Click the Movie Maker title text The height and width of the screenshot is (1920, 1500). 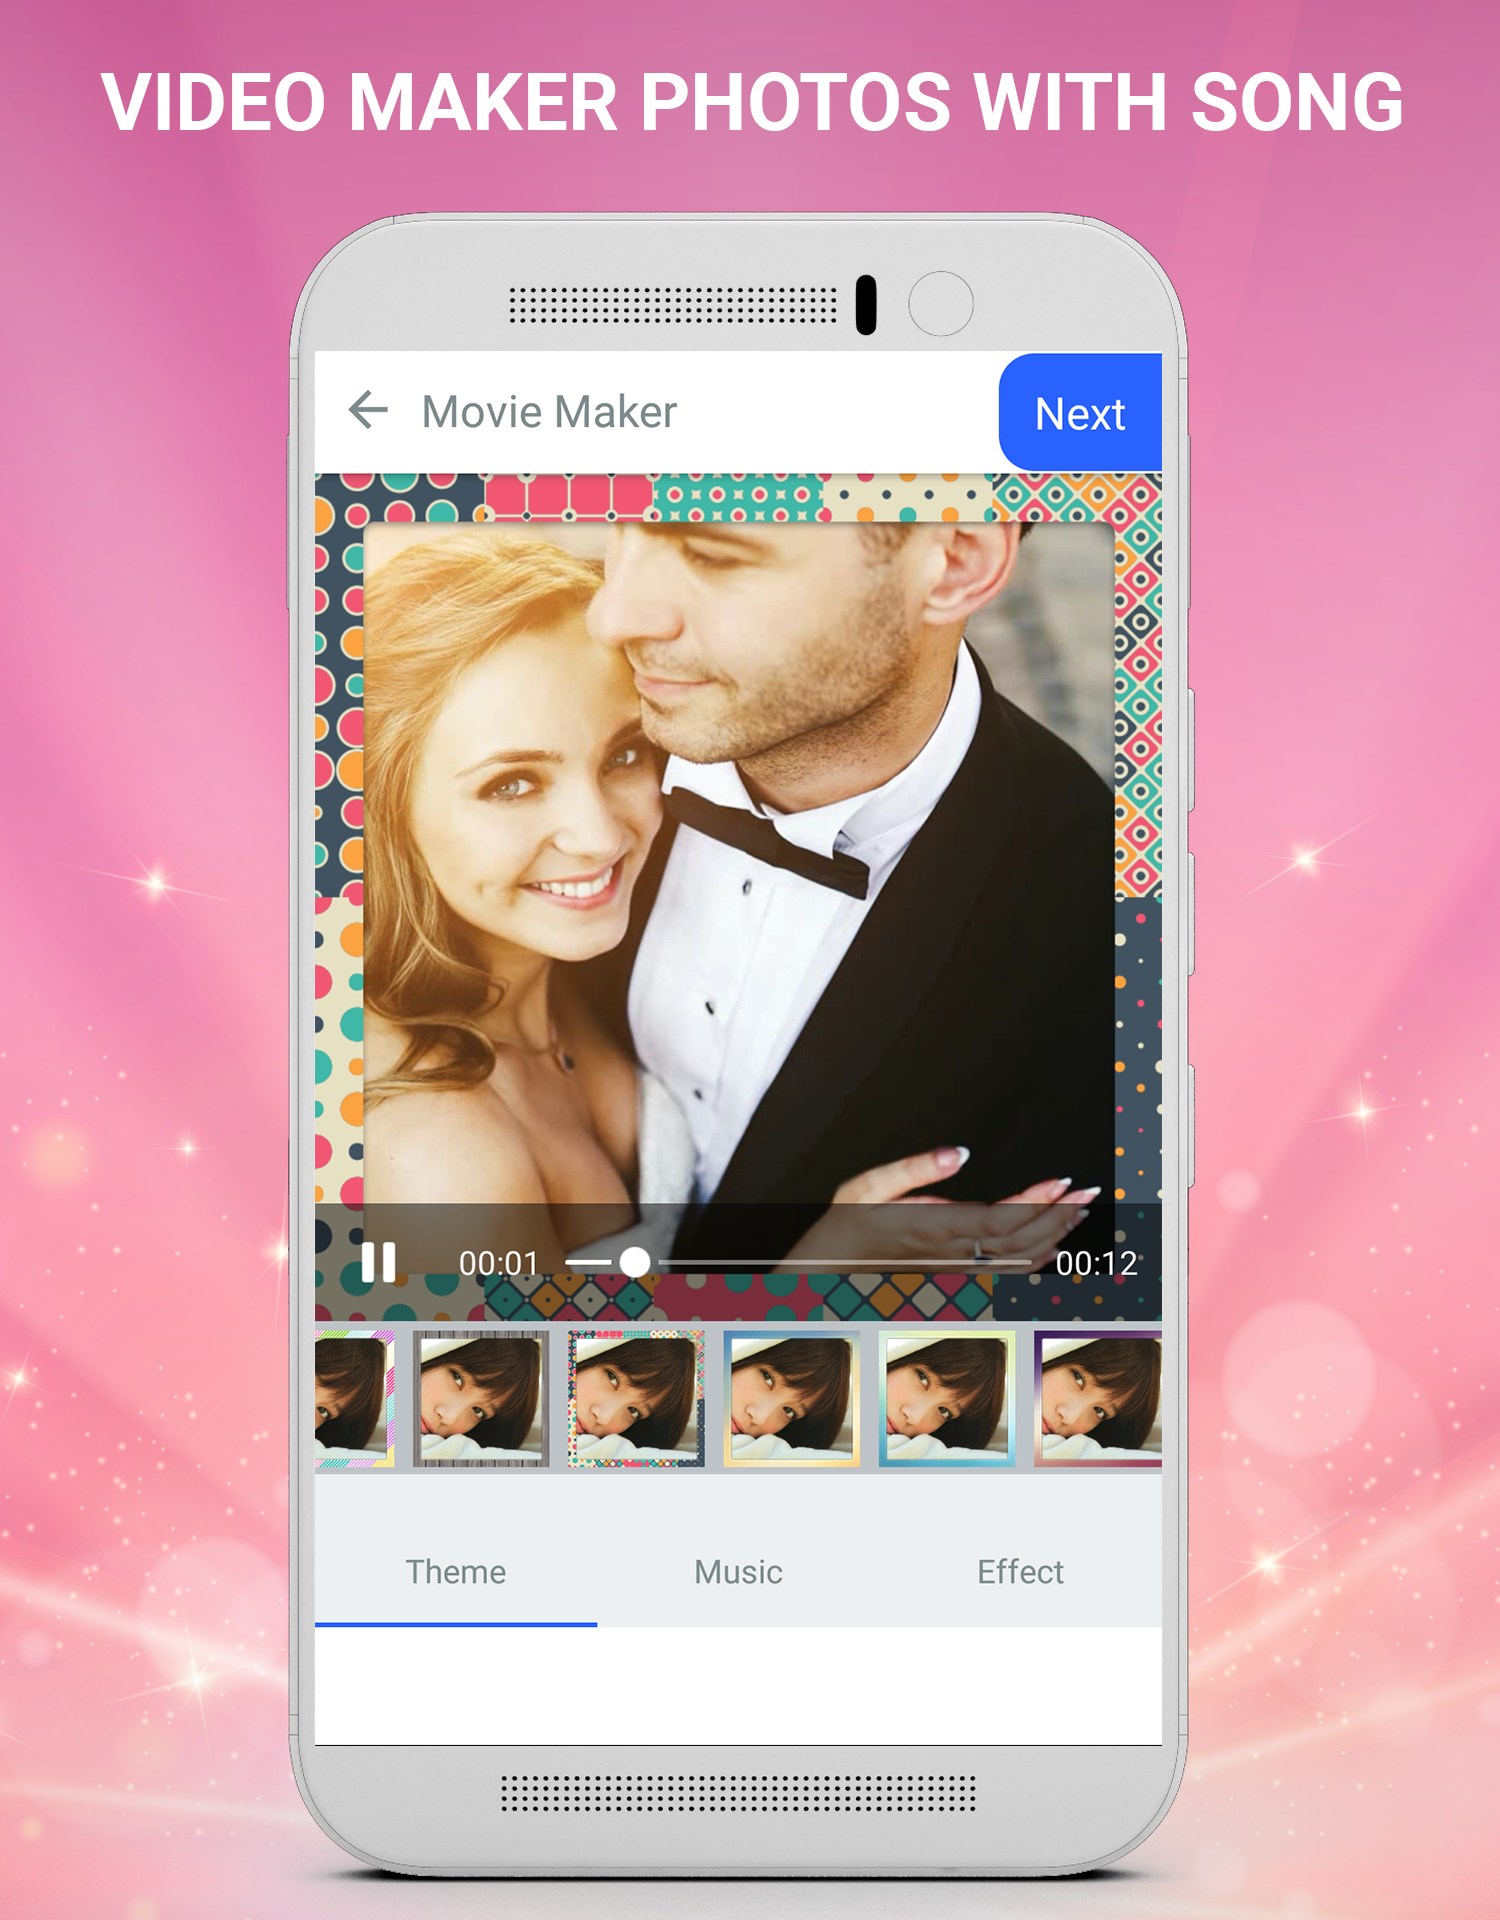click(549, 412)
